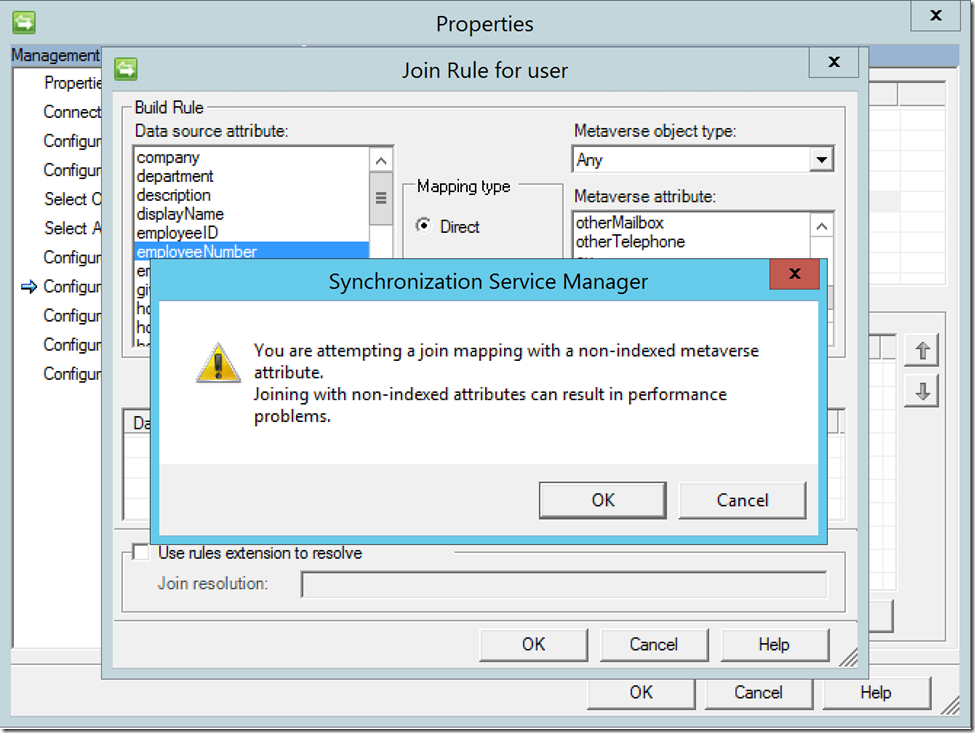
Task: Click the blue arrow current-page indicator
Action: [29, 287]
